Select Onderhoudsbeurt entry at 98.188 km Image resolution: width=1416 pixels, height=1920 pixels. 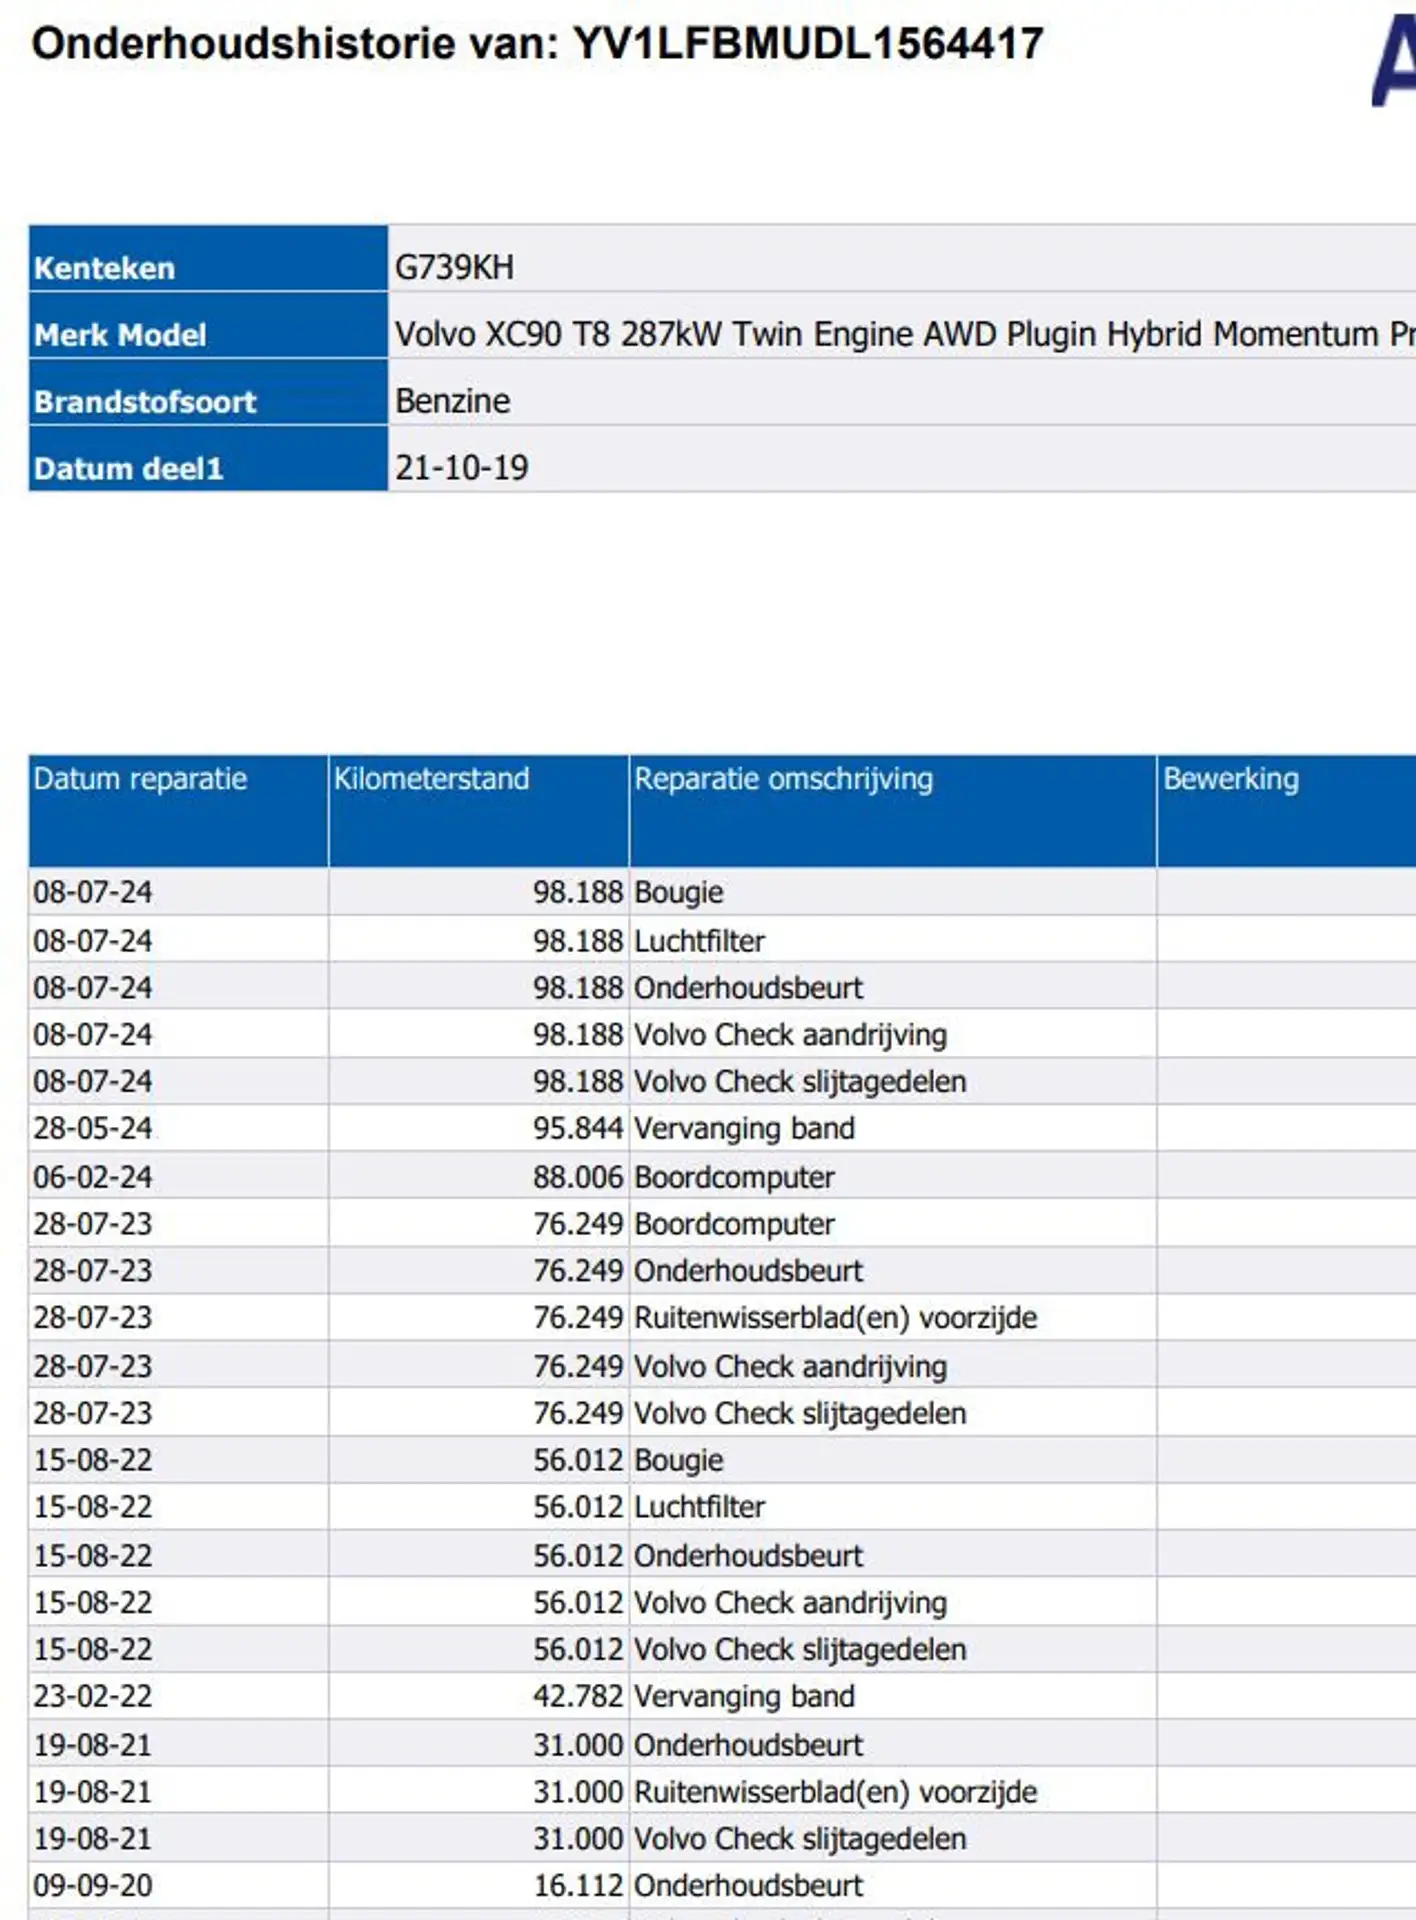tap(748, 987)
